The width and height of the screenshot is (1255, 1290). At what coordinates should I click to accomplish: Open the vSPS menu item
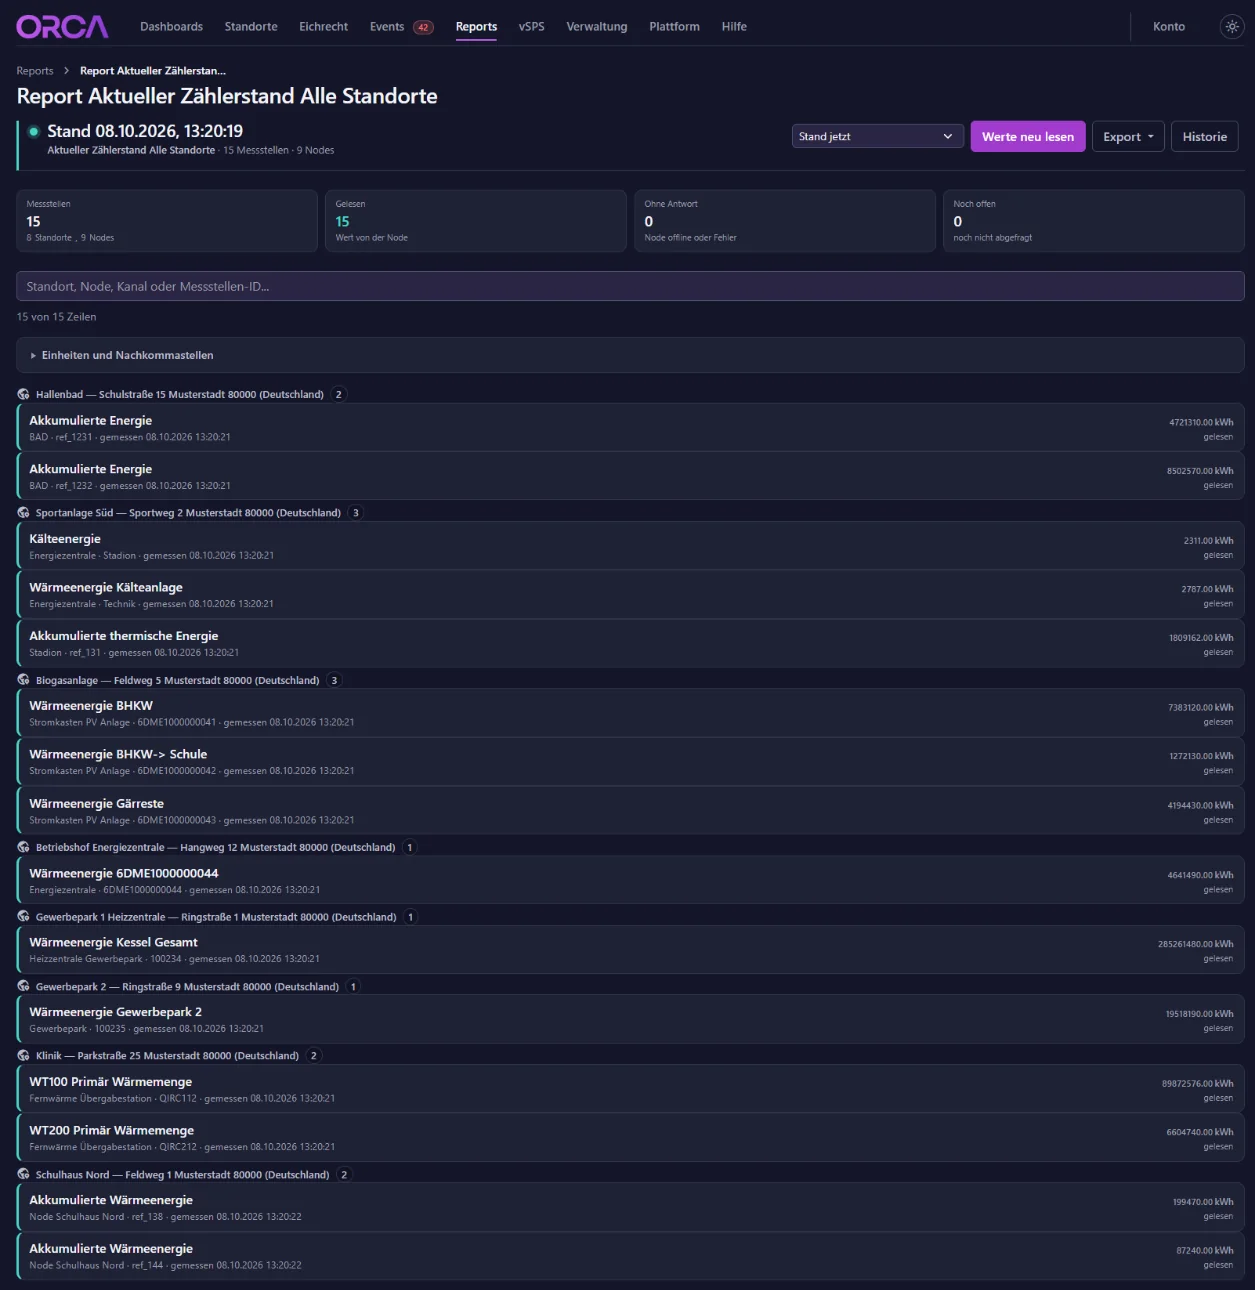tap(532, 27)
